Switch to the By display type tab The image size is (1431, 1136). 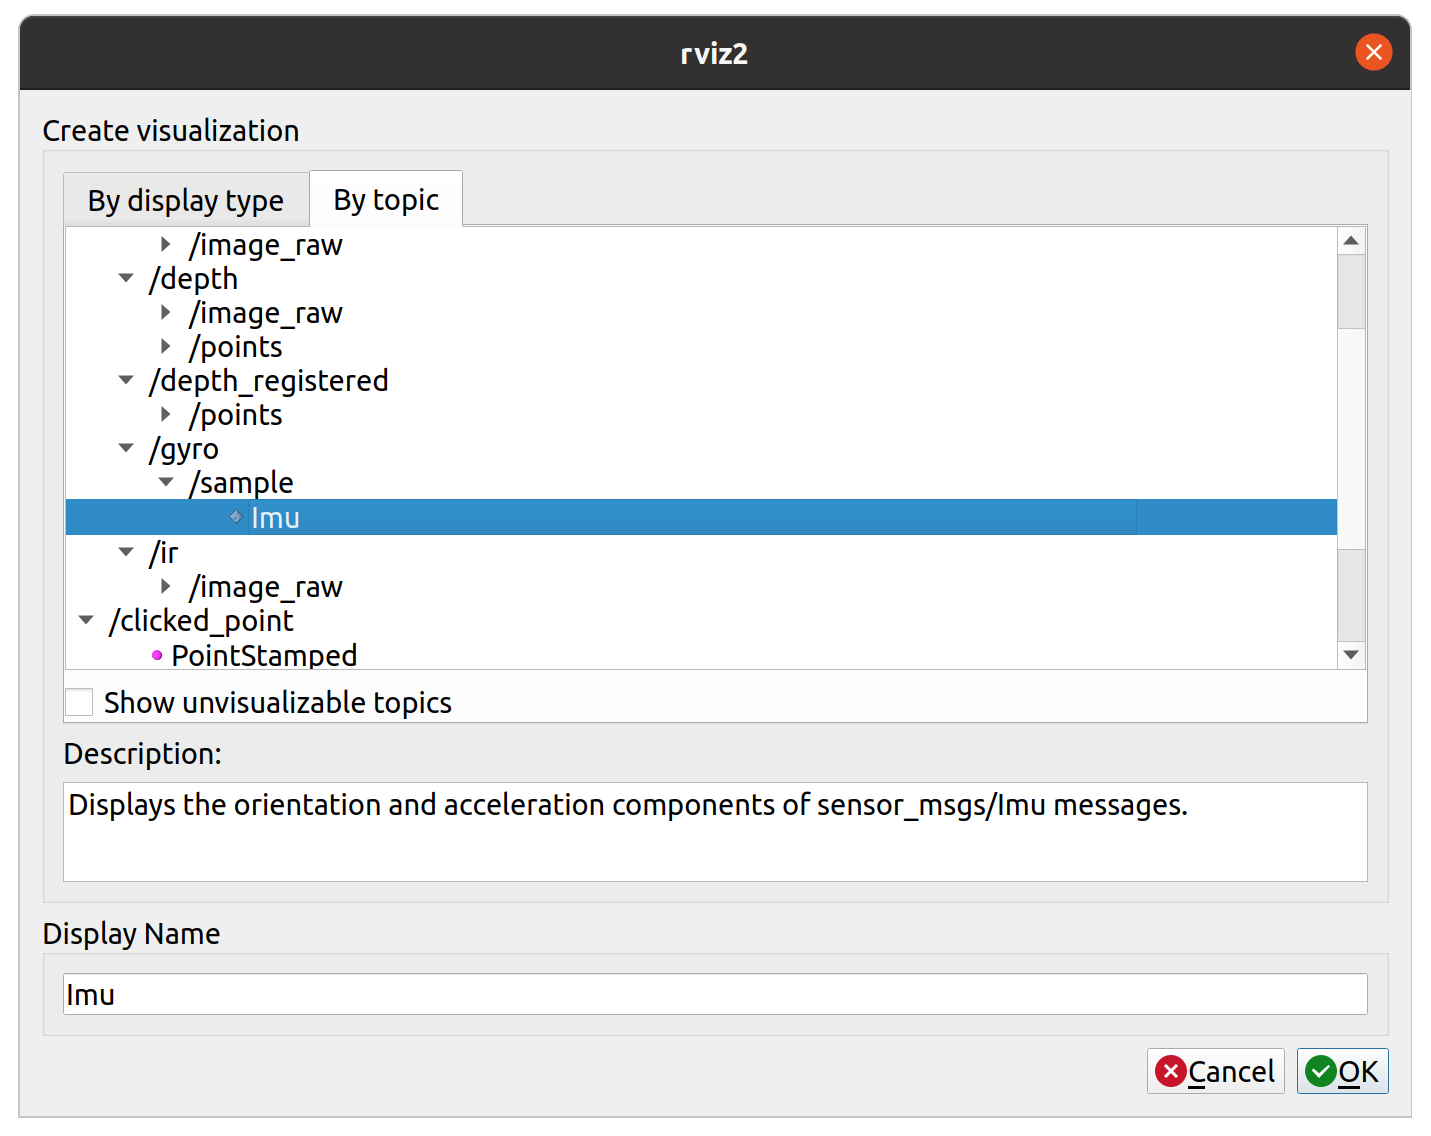coord(186,200)
